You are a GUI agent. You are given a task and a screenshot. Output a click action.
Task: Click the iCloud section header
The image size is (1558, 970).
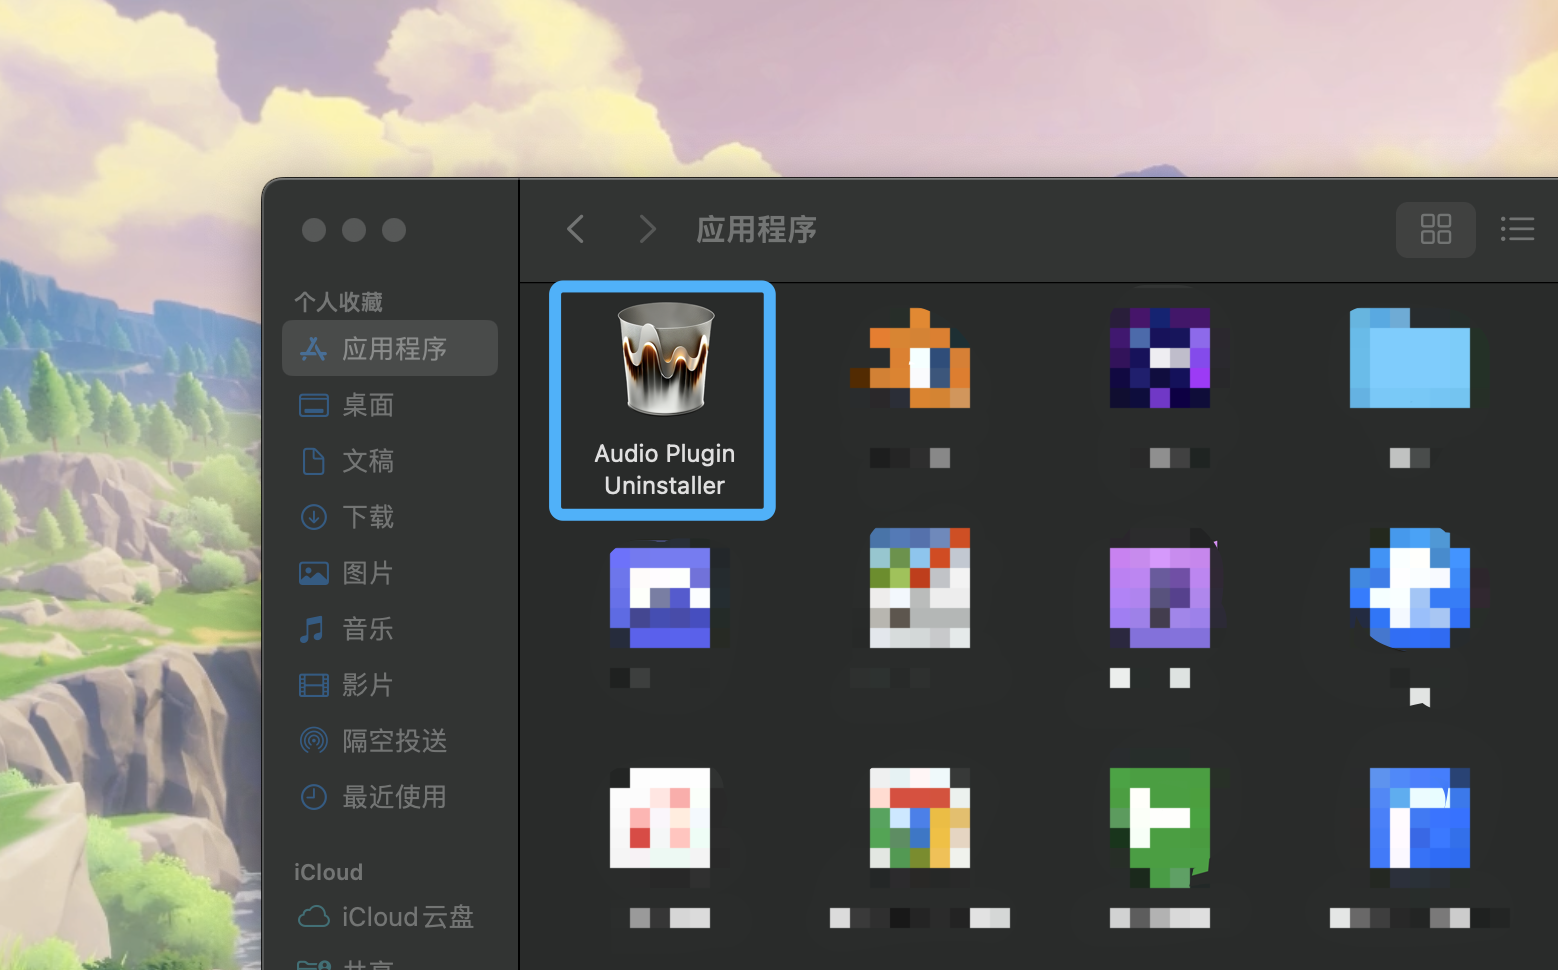pyautogui.click(x=328, y=872)
